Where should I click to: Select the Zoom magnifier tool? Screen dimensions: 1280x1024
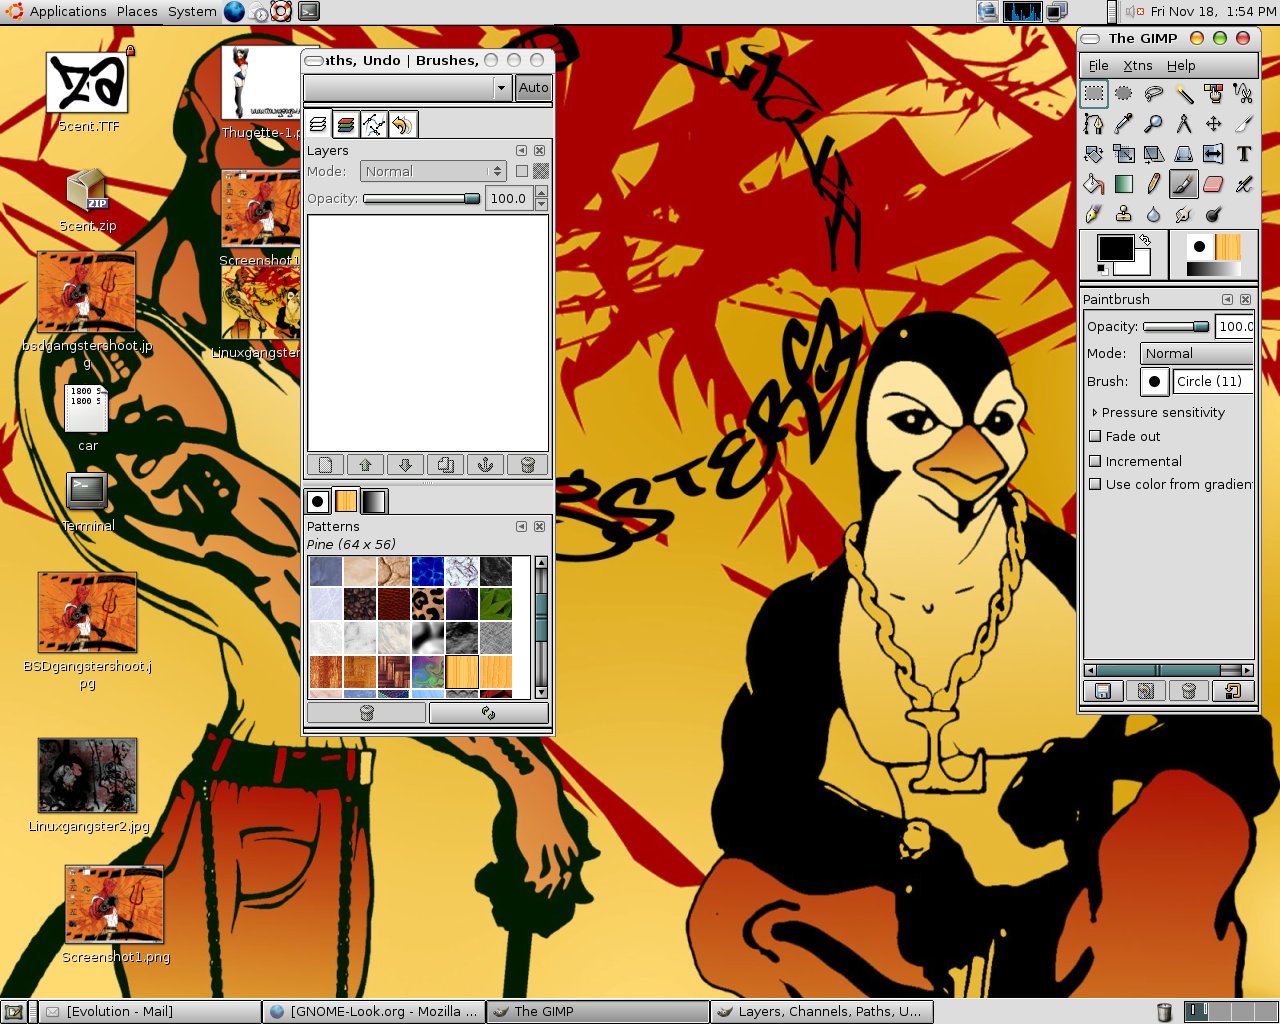coord(1154,124)
